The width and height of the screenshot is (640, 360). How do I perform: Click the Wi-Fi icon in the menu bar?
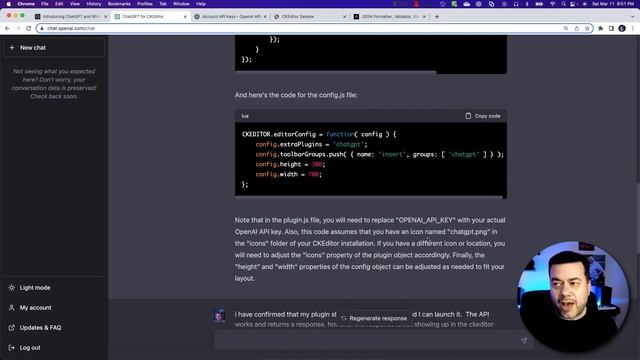553,4
